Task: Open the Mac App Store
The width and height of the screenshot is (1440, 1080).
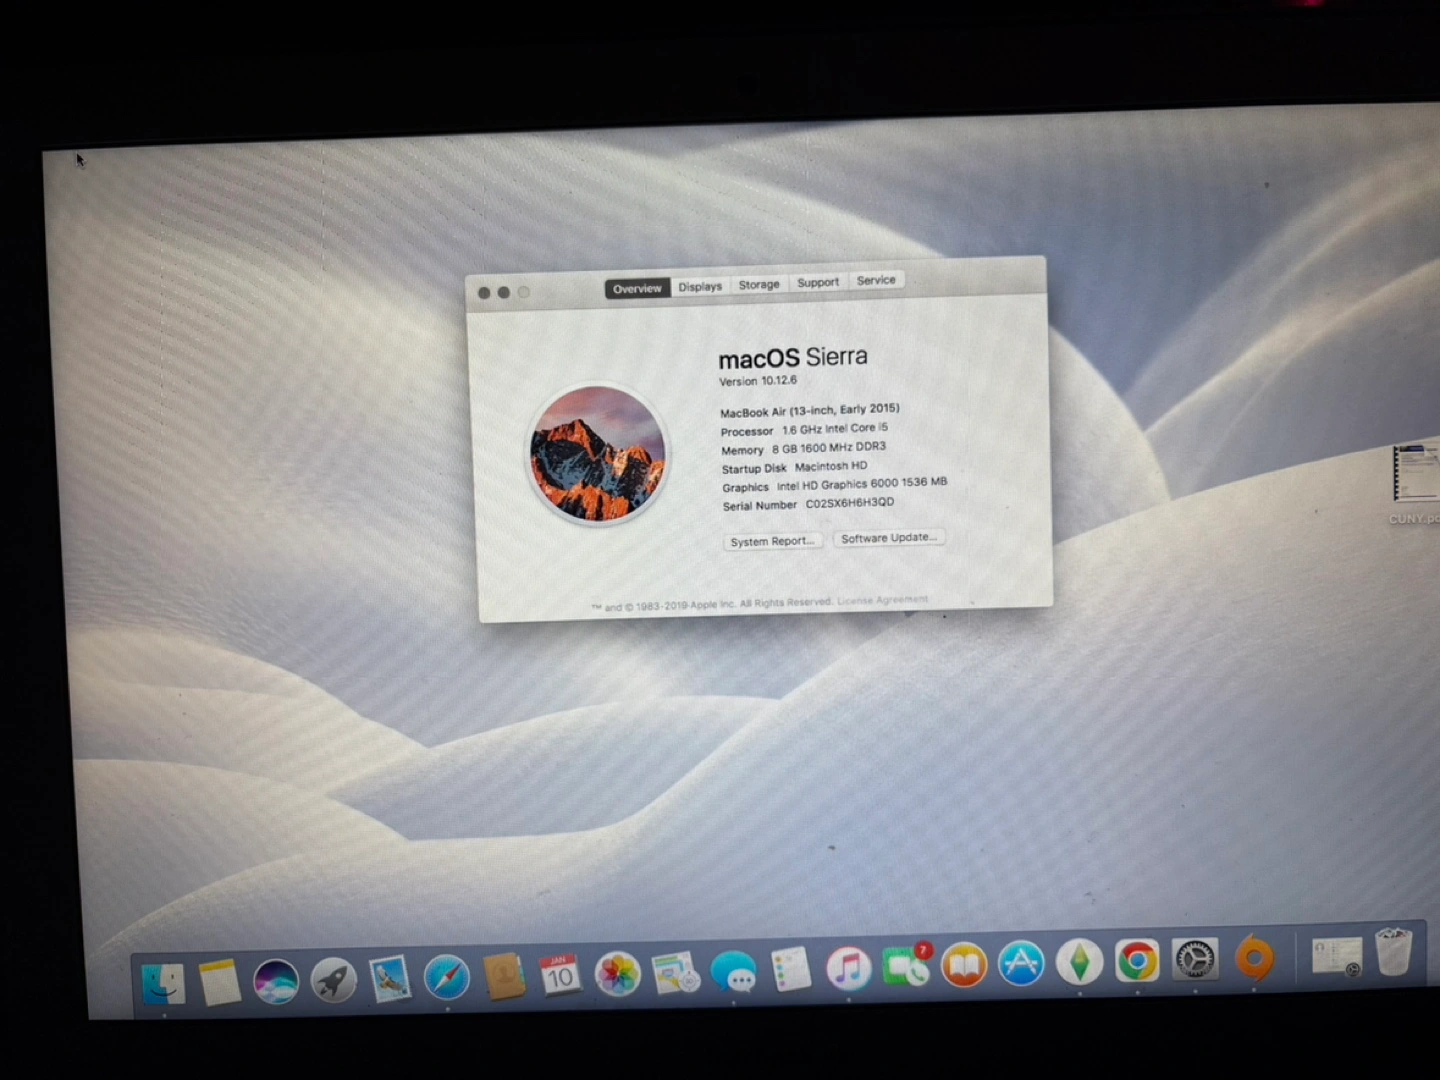Action: click(1021, 964)
